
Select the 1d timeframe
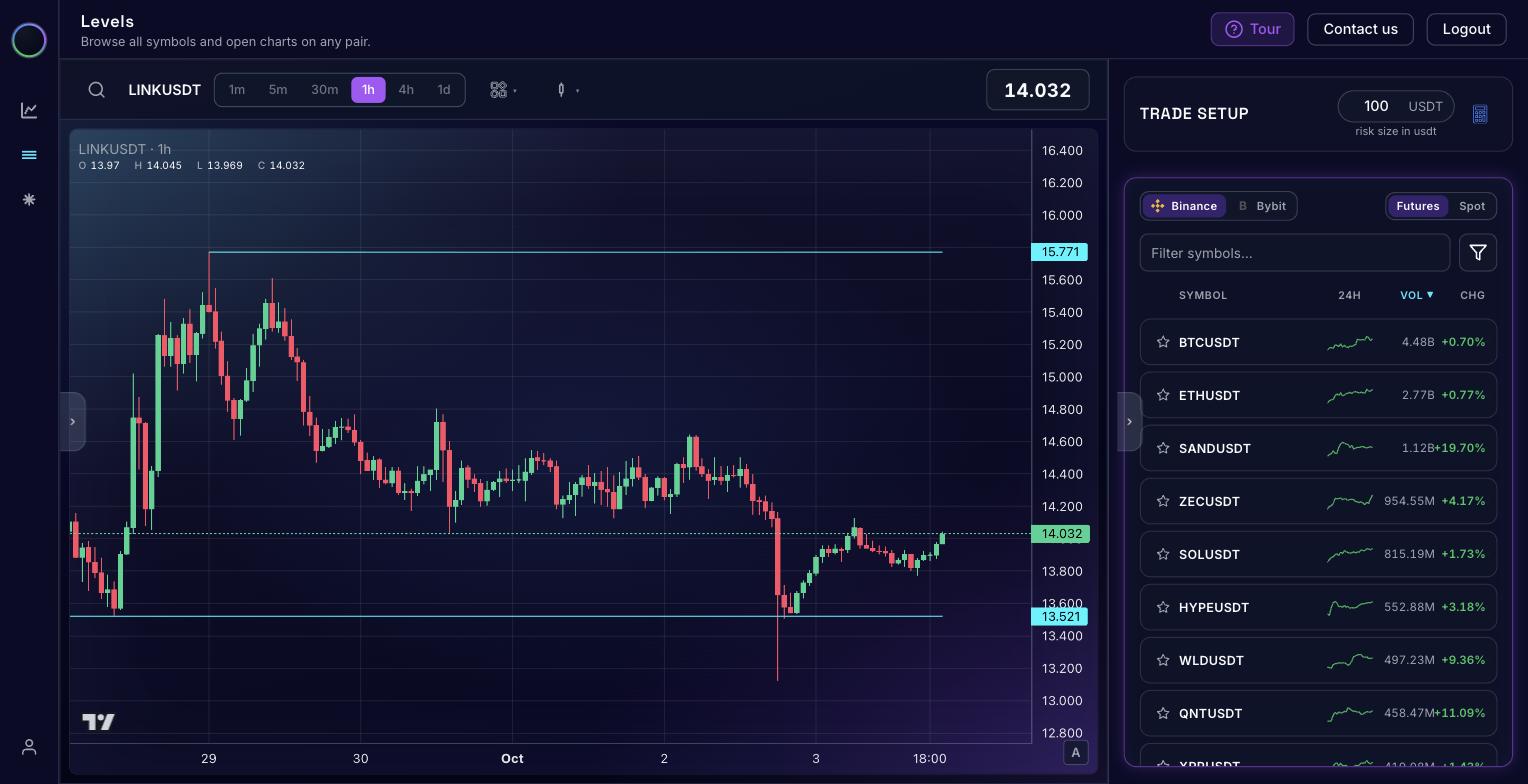point(444,90)
